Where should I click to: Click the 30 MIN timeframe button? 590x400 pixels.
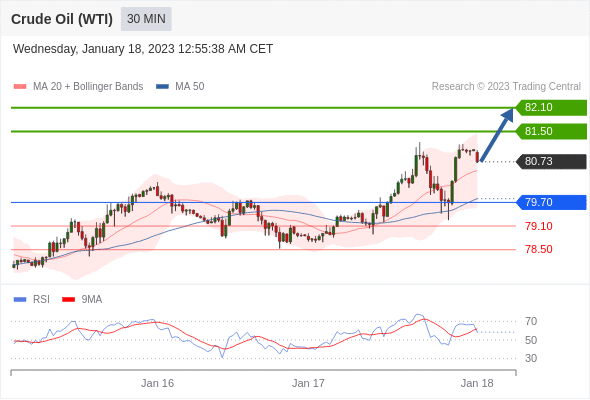pyautogui.click(x=146, y=19)
